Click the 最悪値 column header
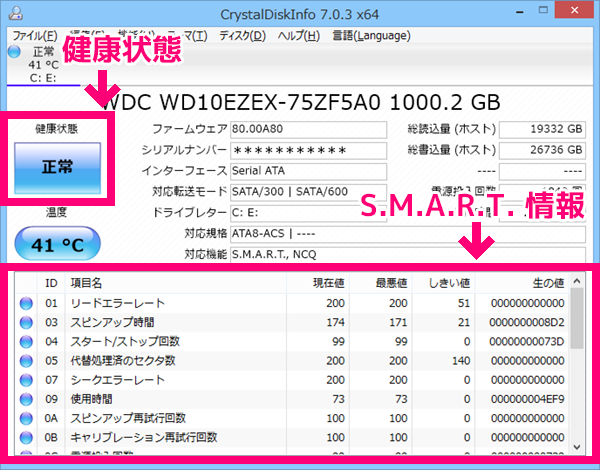Viewport: 600px width, 470px height. [381, 283]
